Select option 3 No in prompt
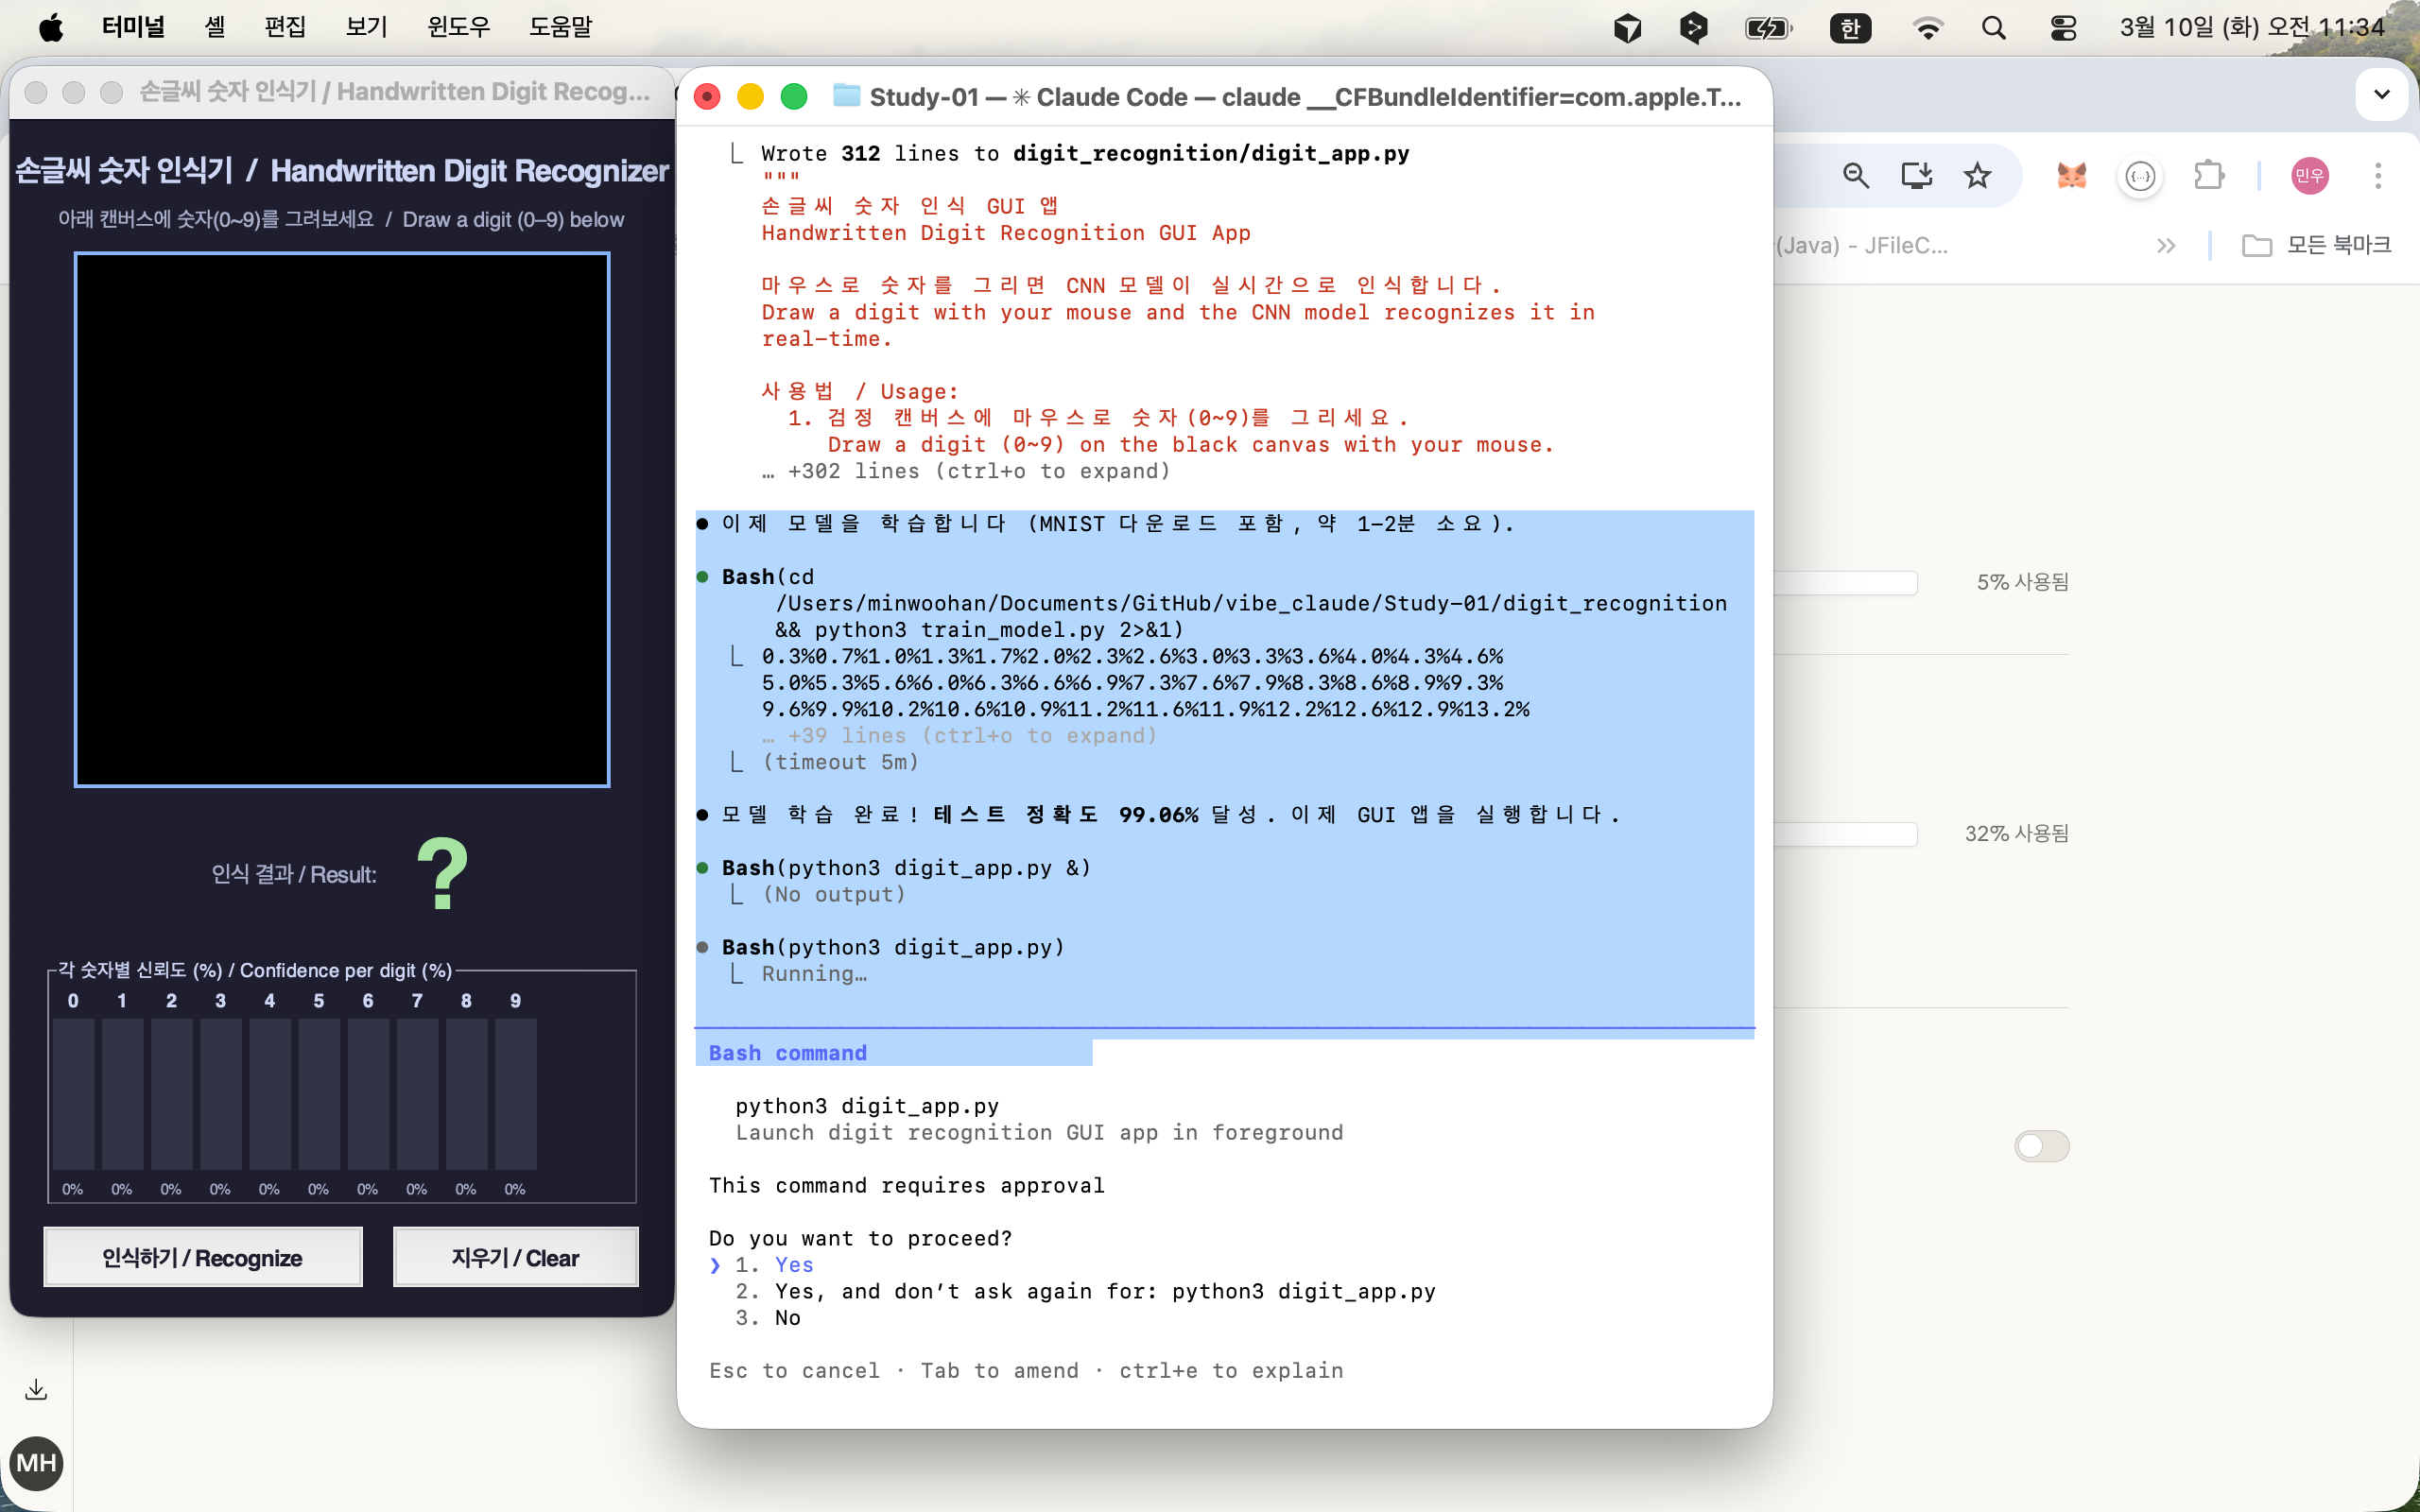This screenshot has height=1512, width=2420. 787,1318
